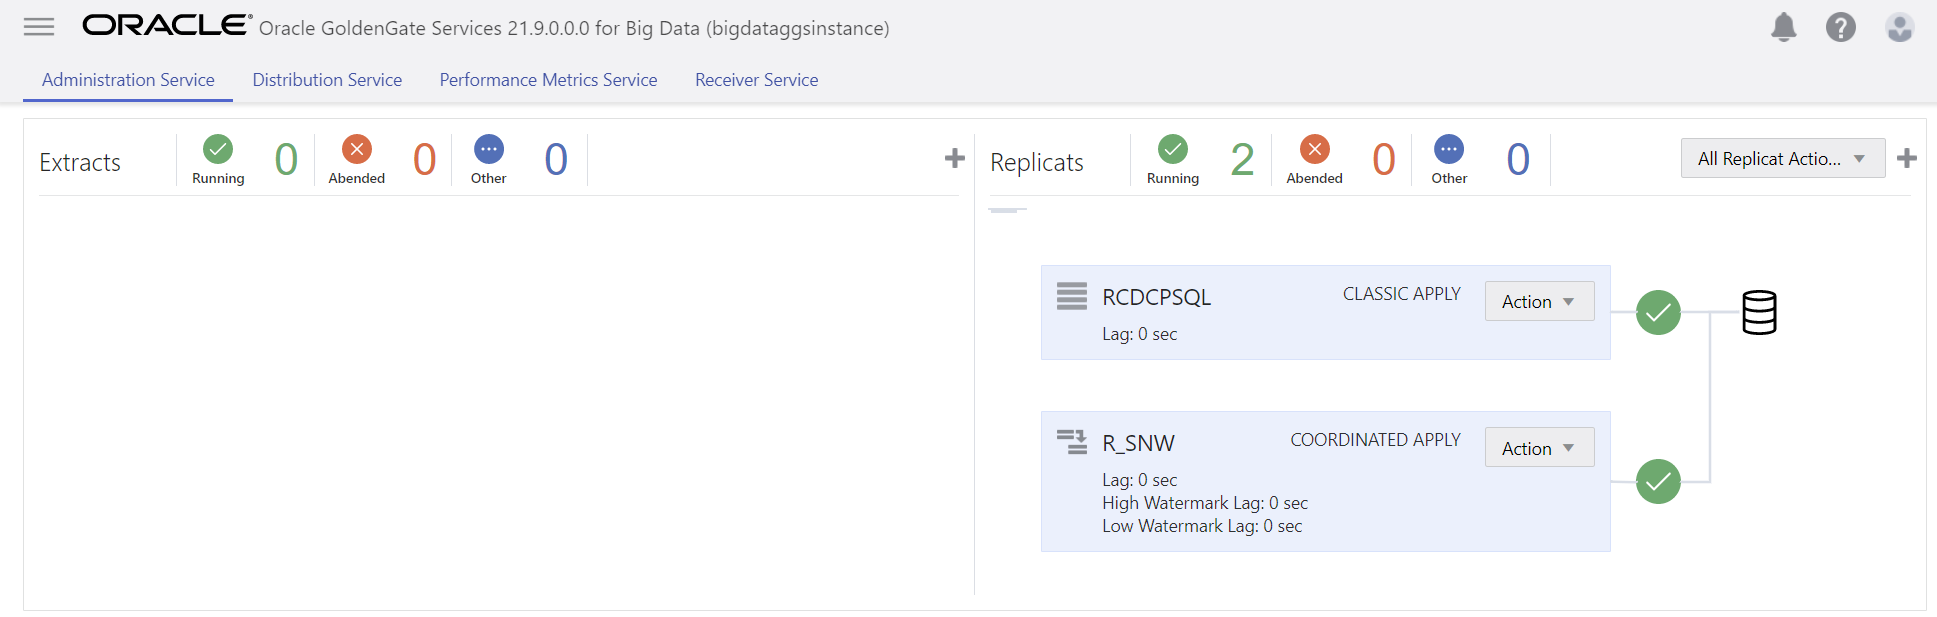1937x617 pixels.
Task: Click the Replicats Other blue dots icon
Action: click(x=1449, y=149)
